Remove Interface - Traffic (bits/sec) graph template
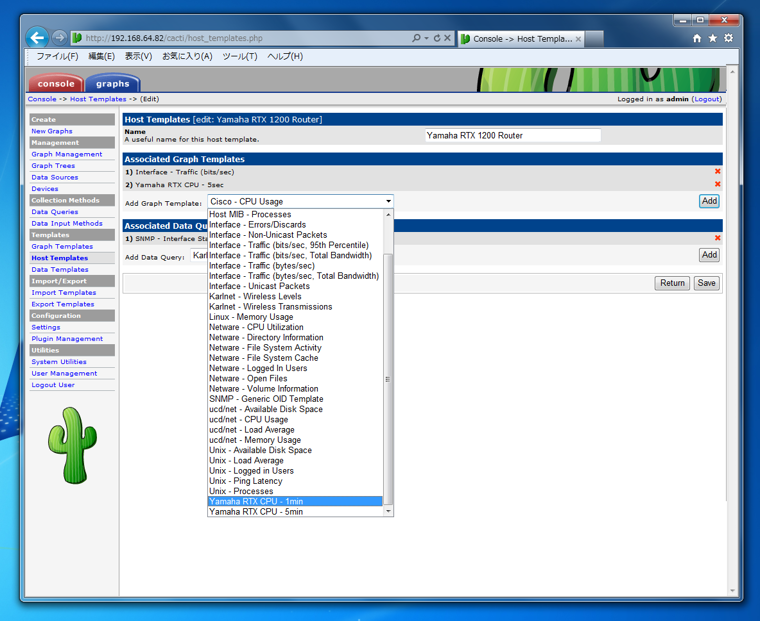The width and height of the screenshot is (760, 621). [717, 172]
